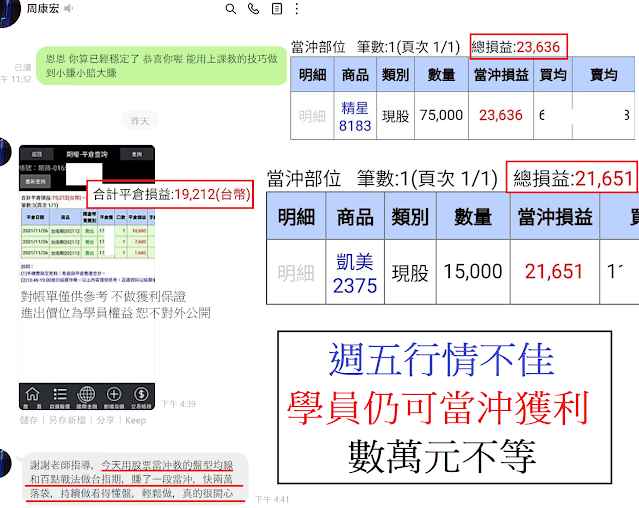
Task: Click the 查詢 button in trading screenshot
Action: 137,154
